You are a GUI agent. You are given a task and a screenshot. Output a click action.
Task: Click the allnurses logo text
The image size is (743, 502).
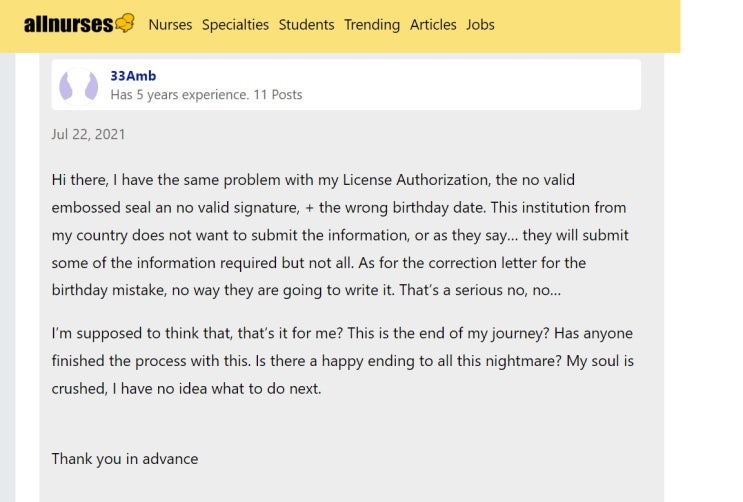[68, 24]
